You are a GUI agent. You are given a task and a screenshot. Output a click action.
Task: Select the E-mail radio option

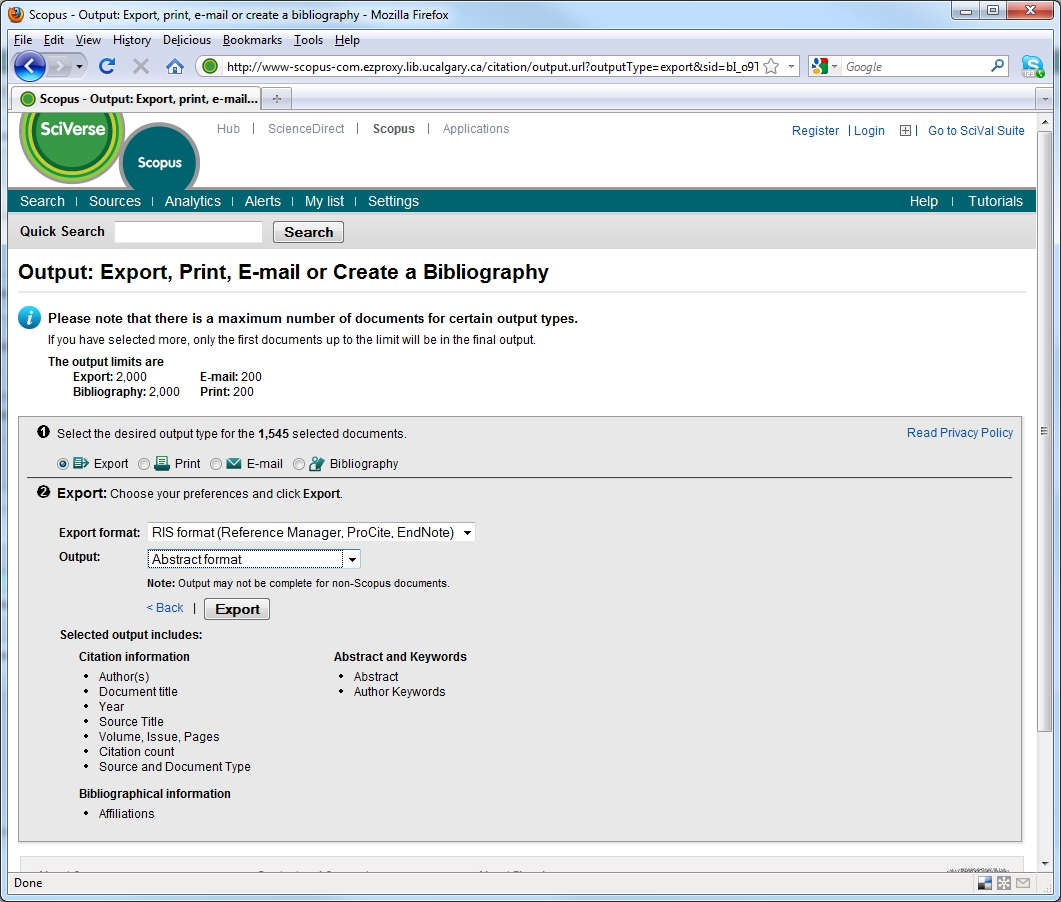[x=216, y=464]
